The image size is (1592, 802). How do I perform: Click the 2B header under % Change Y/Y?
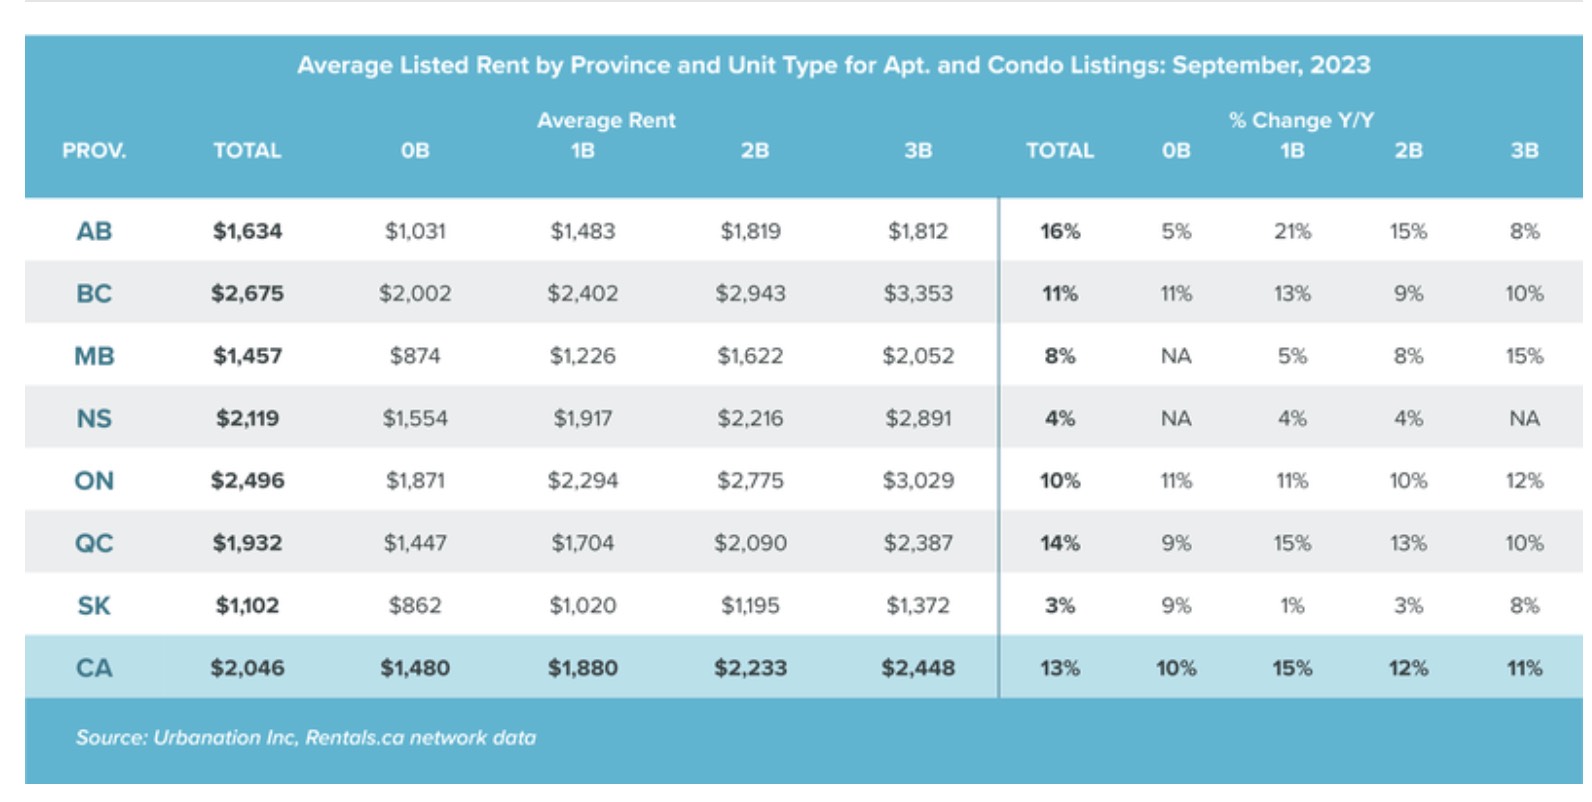(x=1408, y=151)
